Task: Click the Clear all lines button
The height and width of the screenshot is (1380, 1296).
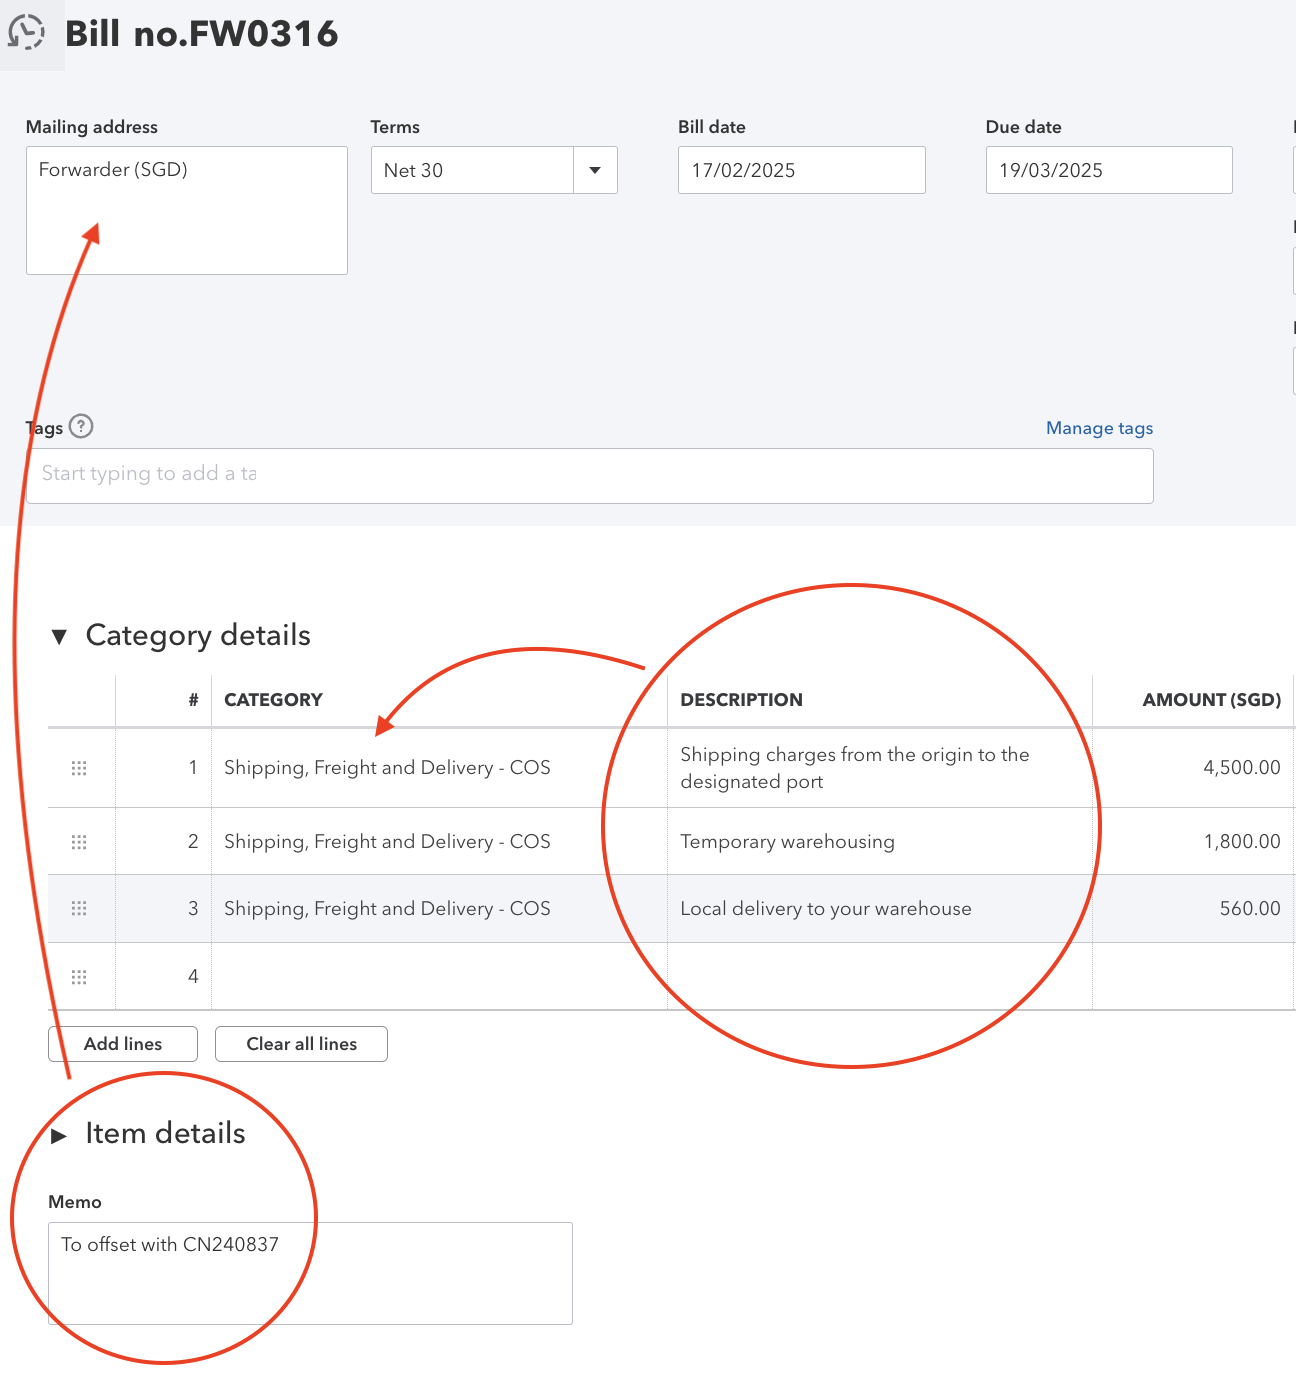Action: pos(301,1043)
